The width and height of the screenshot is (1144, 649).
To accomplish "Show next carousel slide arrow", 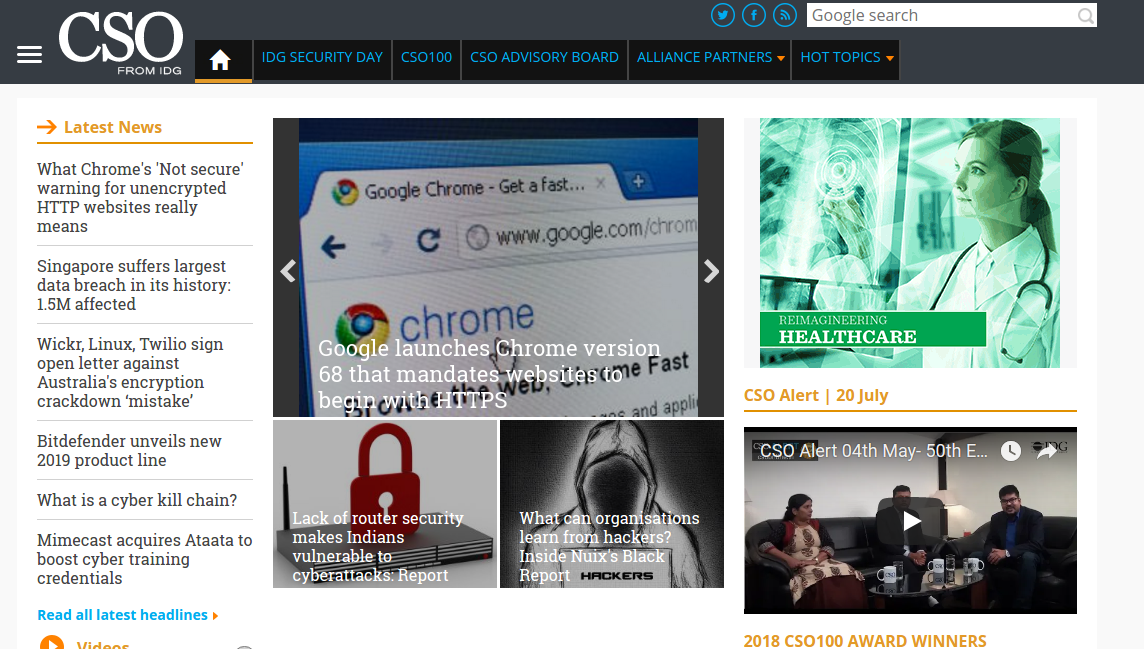I will pos(711,271).
